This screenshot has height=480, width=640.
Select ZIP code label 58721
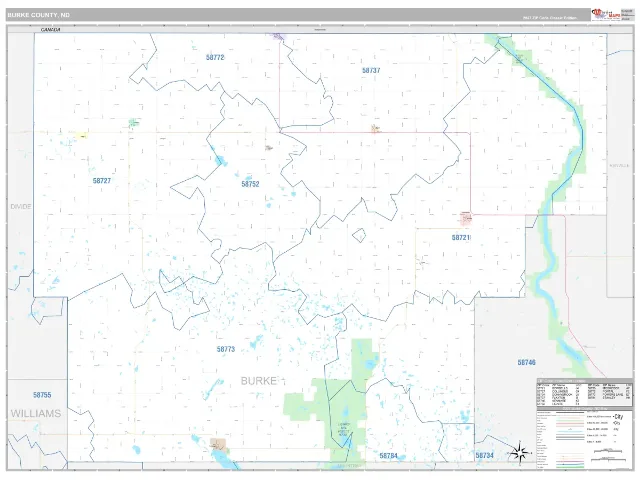pyautogui.click(x=461, y=238)
